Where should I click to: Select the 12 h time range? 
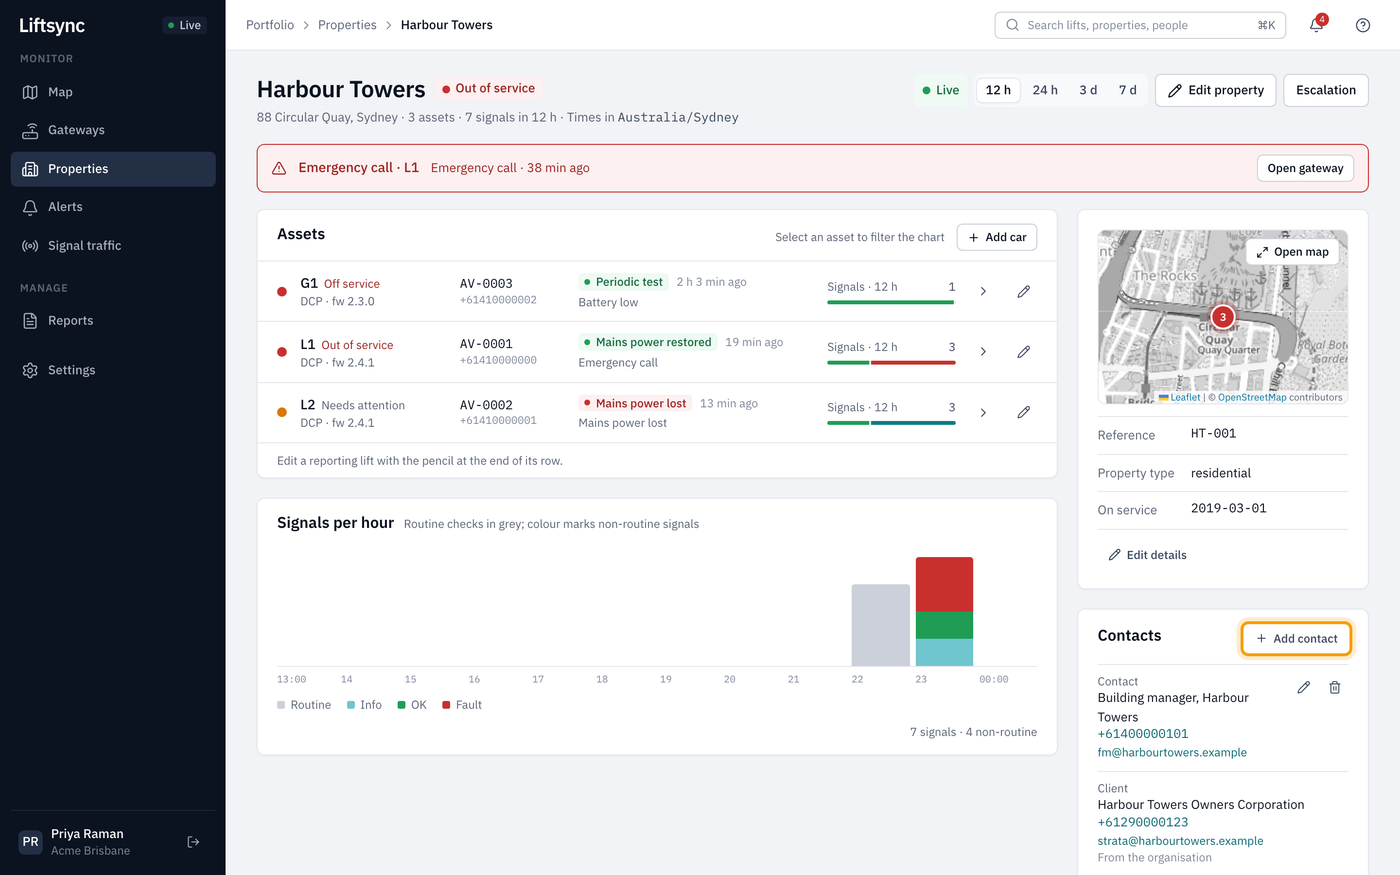tap(998, 90)
